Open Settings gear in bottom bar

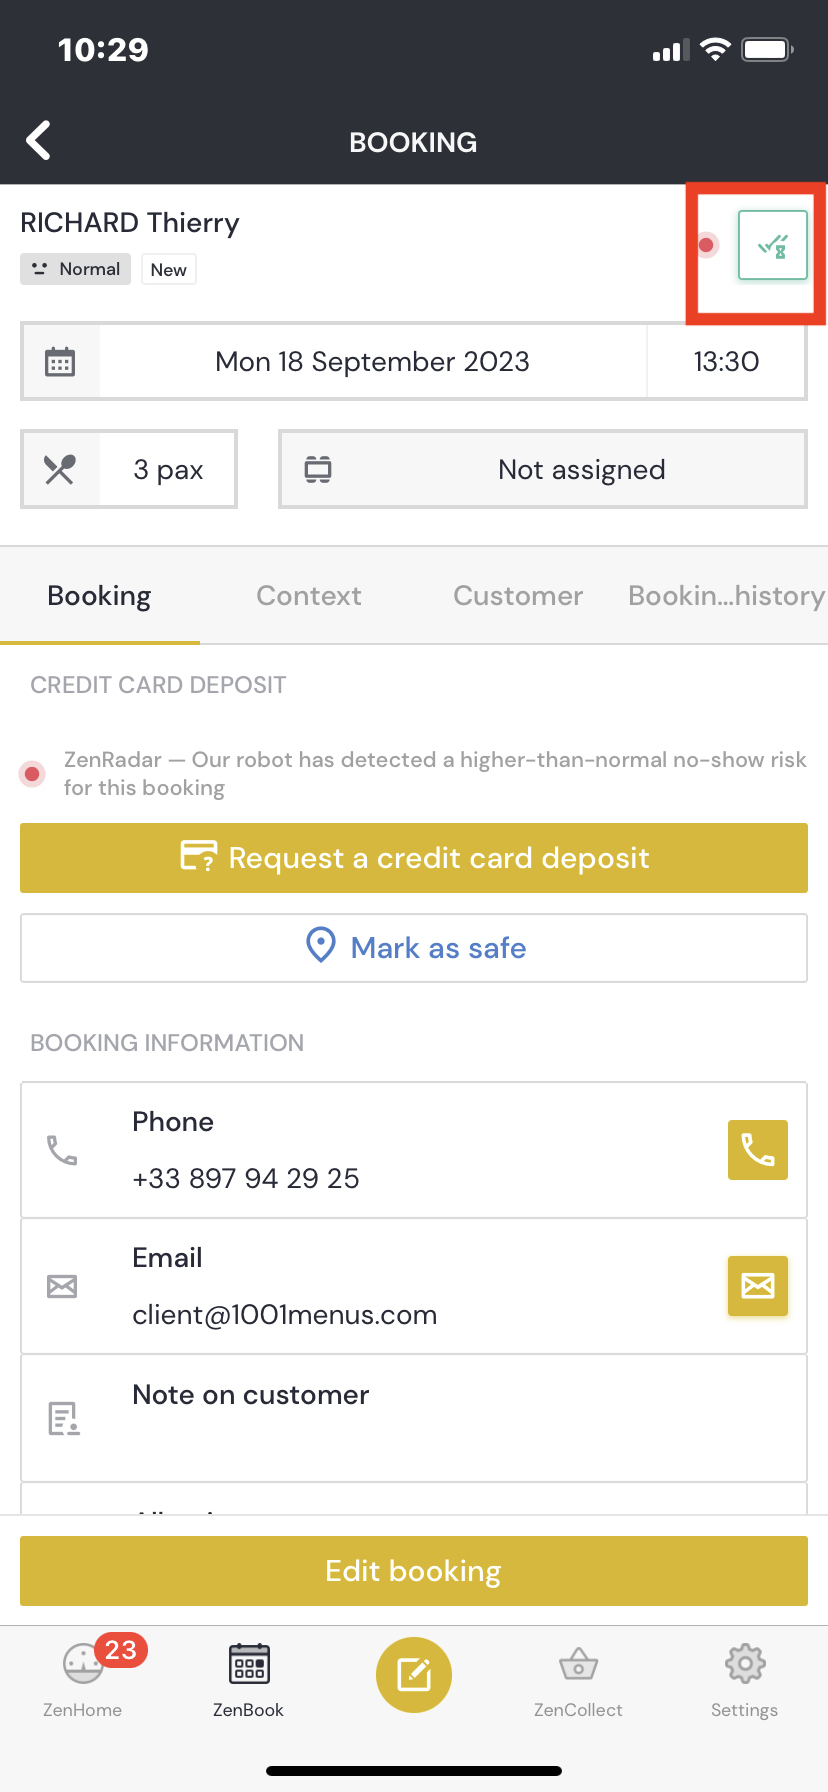coord(744,1677)
